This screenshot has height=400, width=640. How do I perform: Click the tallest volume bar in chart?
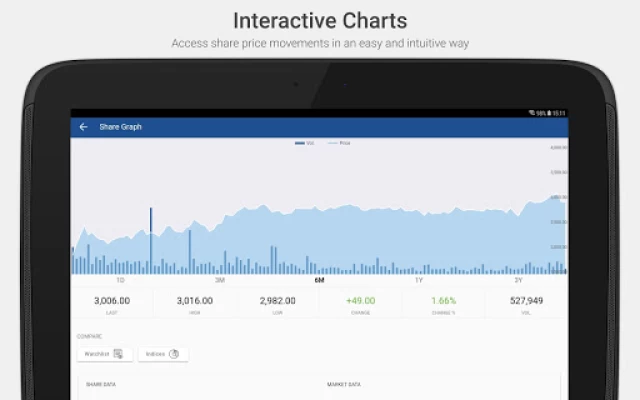(151, 240)
